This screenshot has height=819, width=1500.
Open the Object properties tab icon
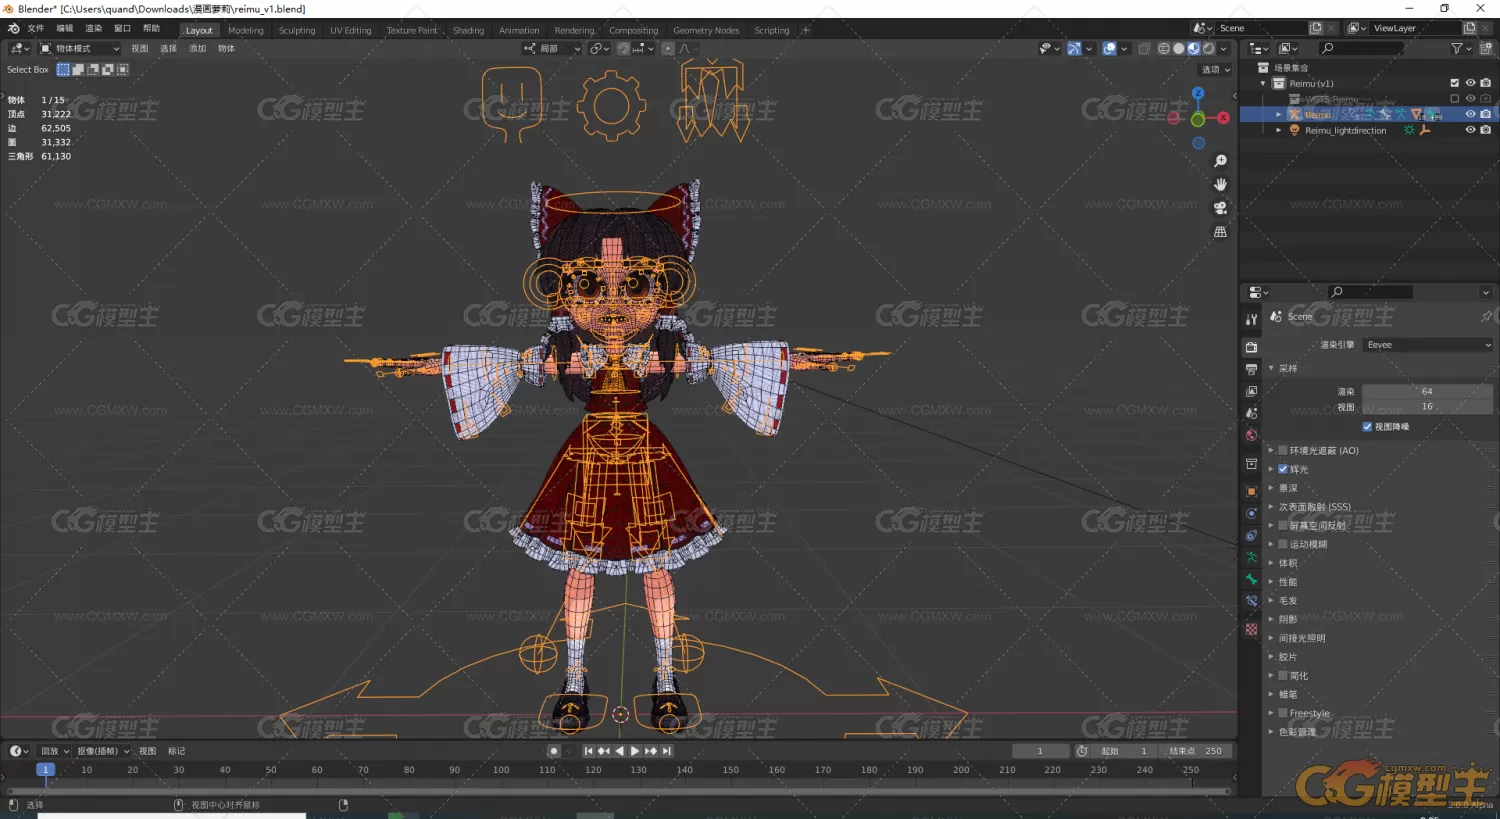(1251, 491)
